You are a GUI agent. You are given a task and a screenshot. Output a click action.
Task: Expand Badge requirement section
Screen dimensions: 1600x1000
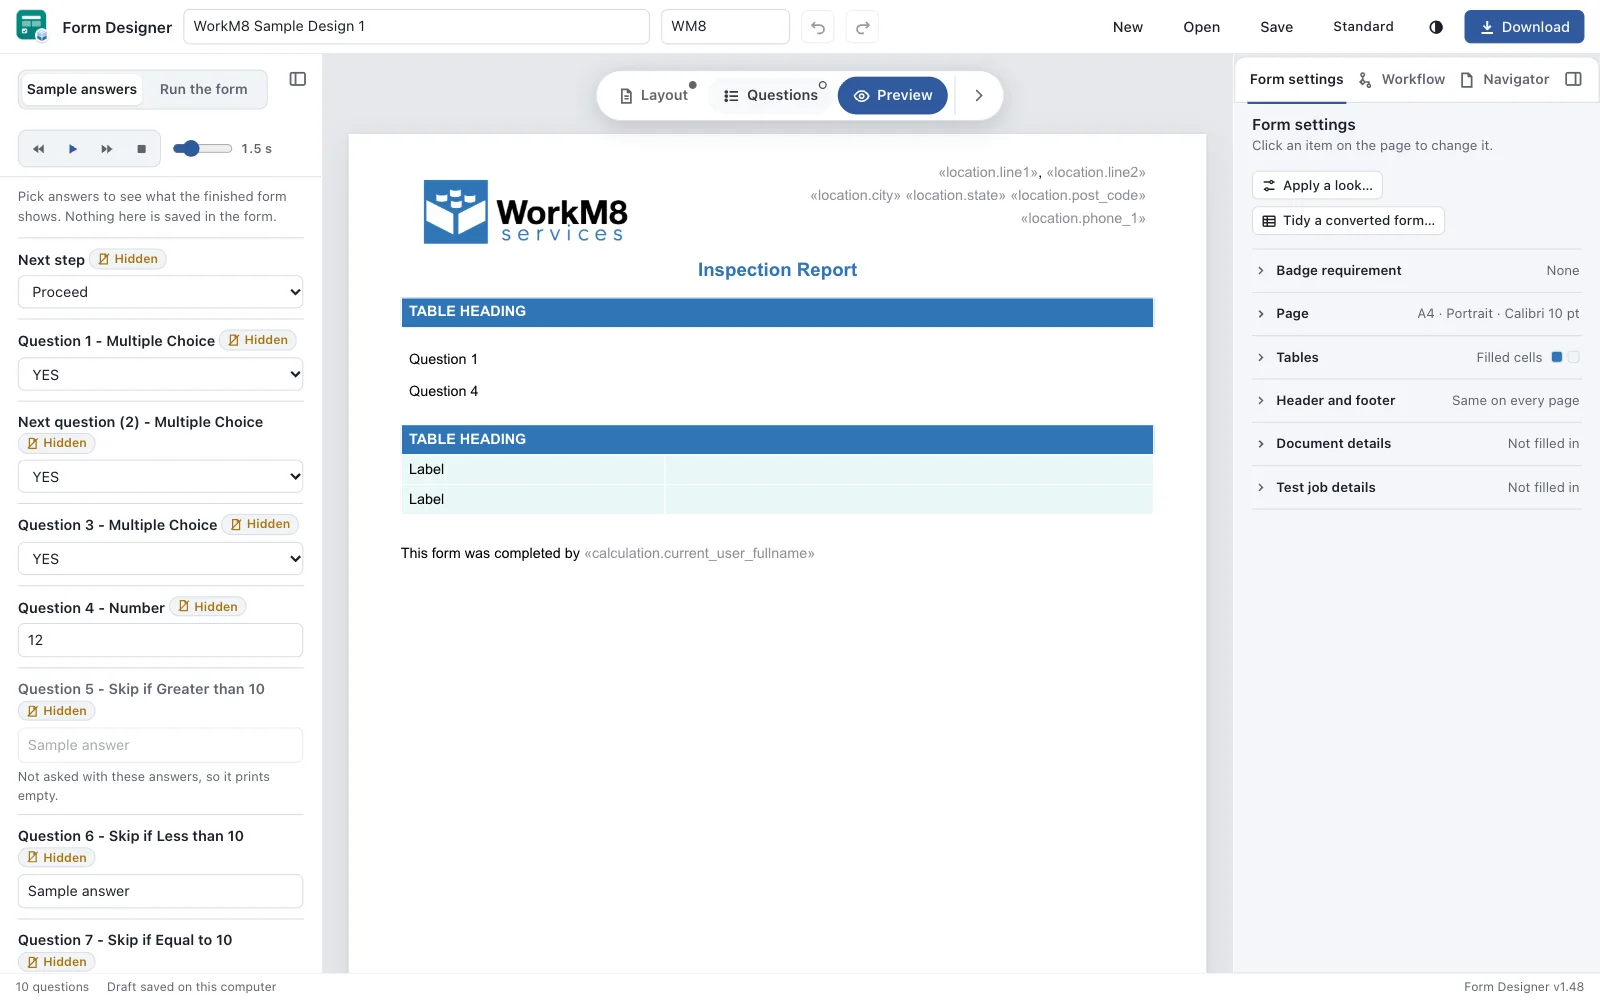1416,271
